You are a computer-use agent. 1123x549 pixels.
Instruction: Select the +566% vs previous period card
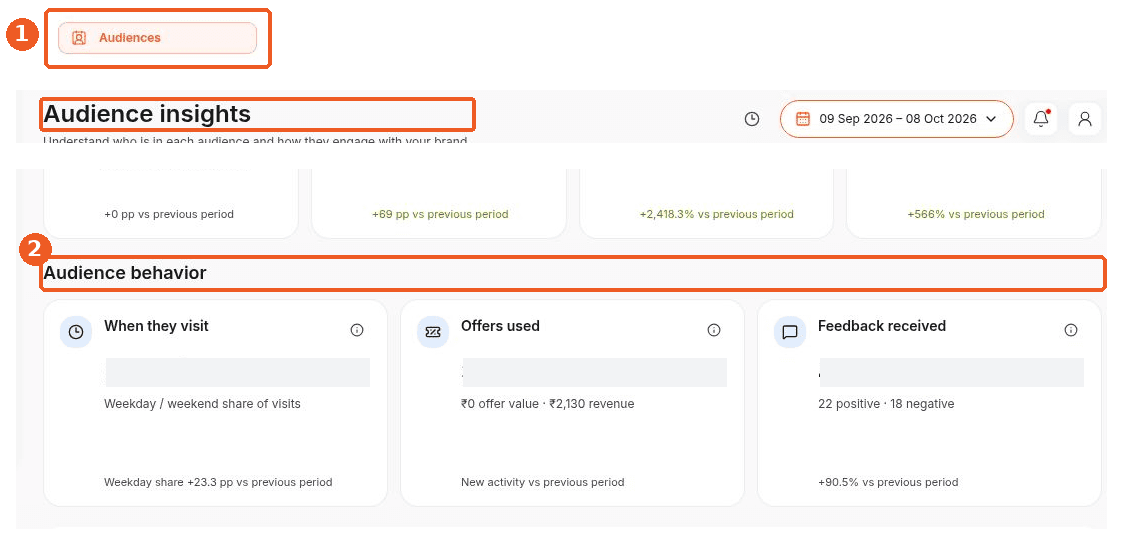[x=973, y=204]
